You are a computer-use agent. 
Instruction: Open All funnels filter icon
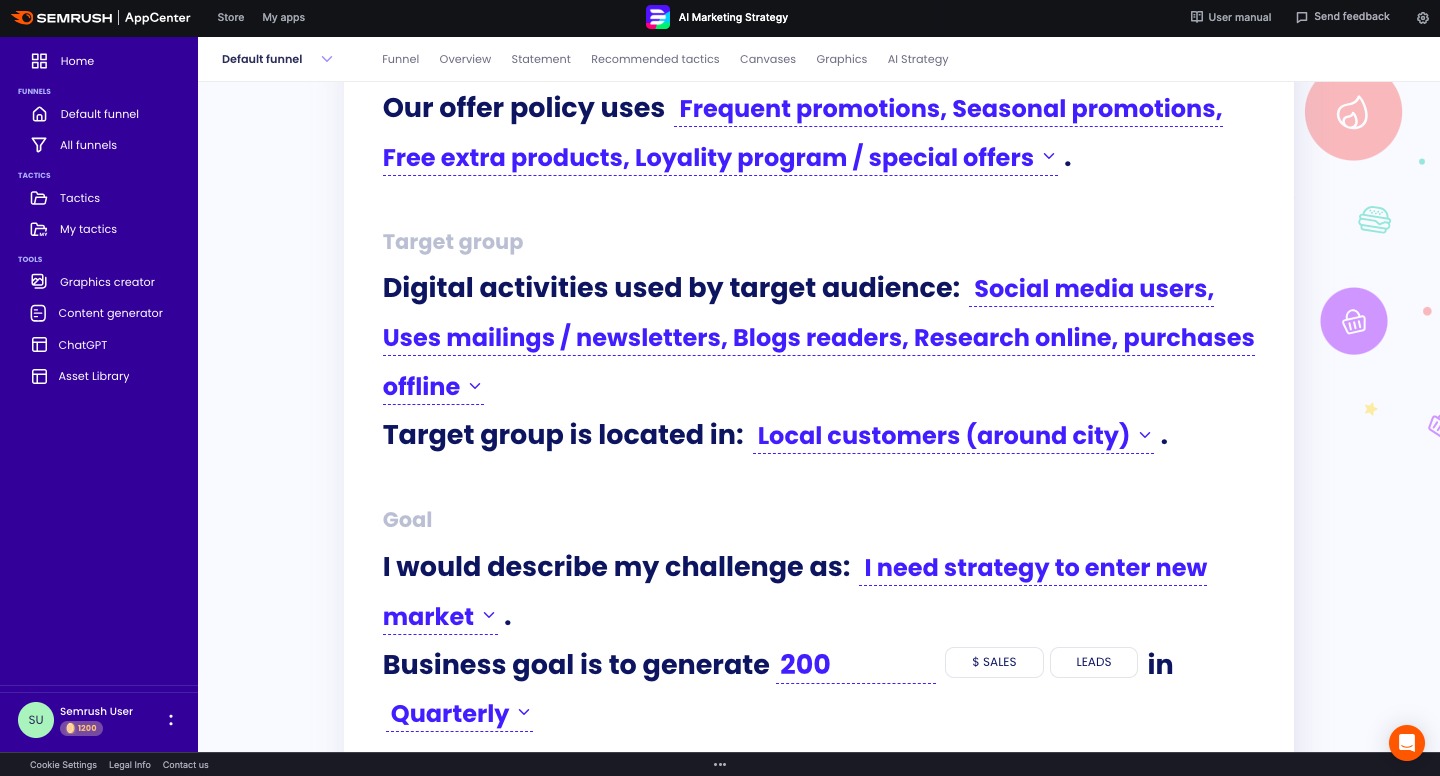click(39, 145)
